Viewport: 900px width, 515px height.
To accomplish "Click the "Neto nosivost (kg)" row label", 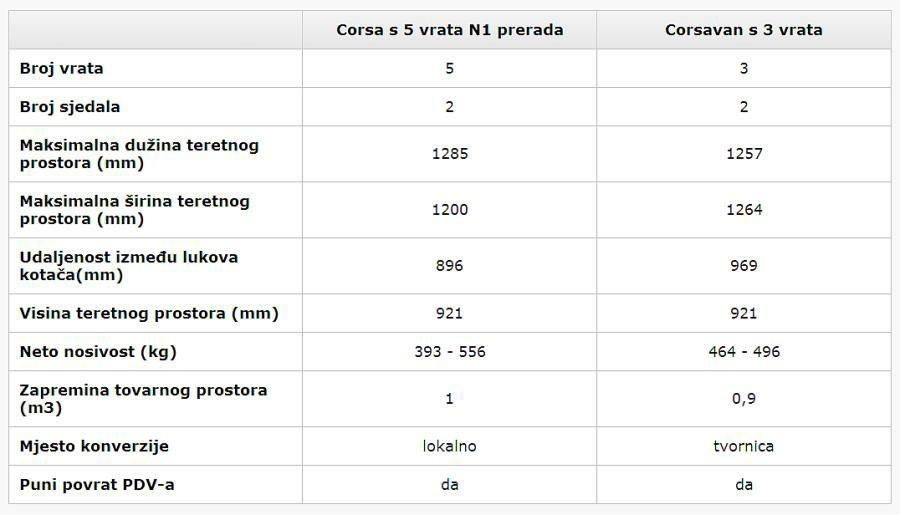I will pyautogui.click(x=98, y=352).
